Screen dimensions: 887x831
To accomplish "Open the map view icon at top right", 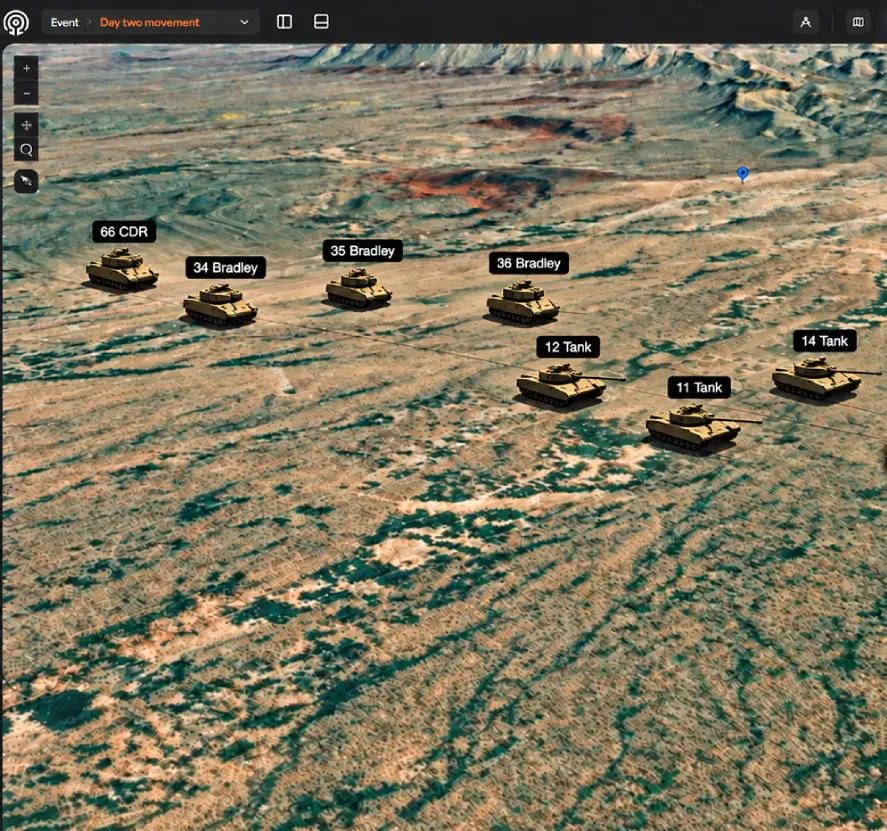I will pos(858,22).
